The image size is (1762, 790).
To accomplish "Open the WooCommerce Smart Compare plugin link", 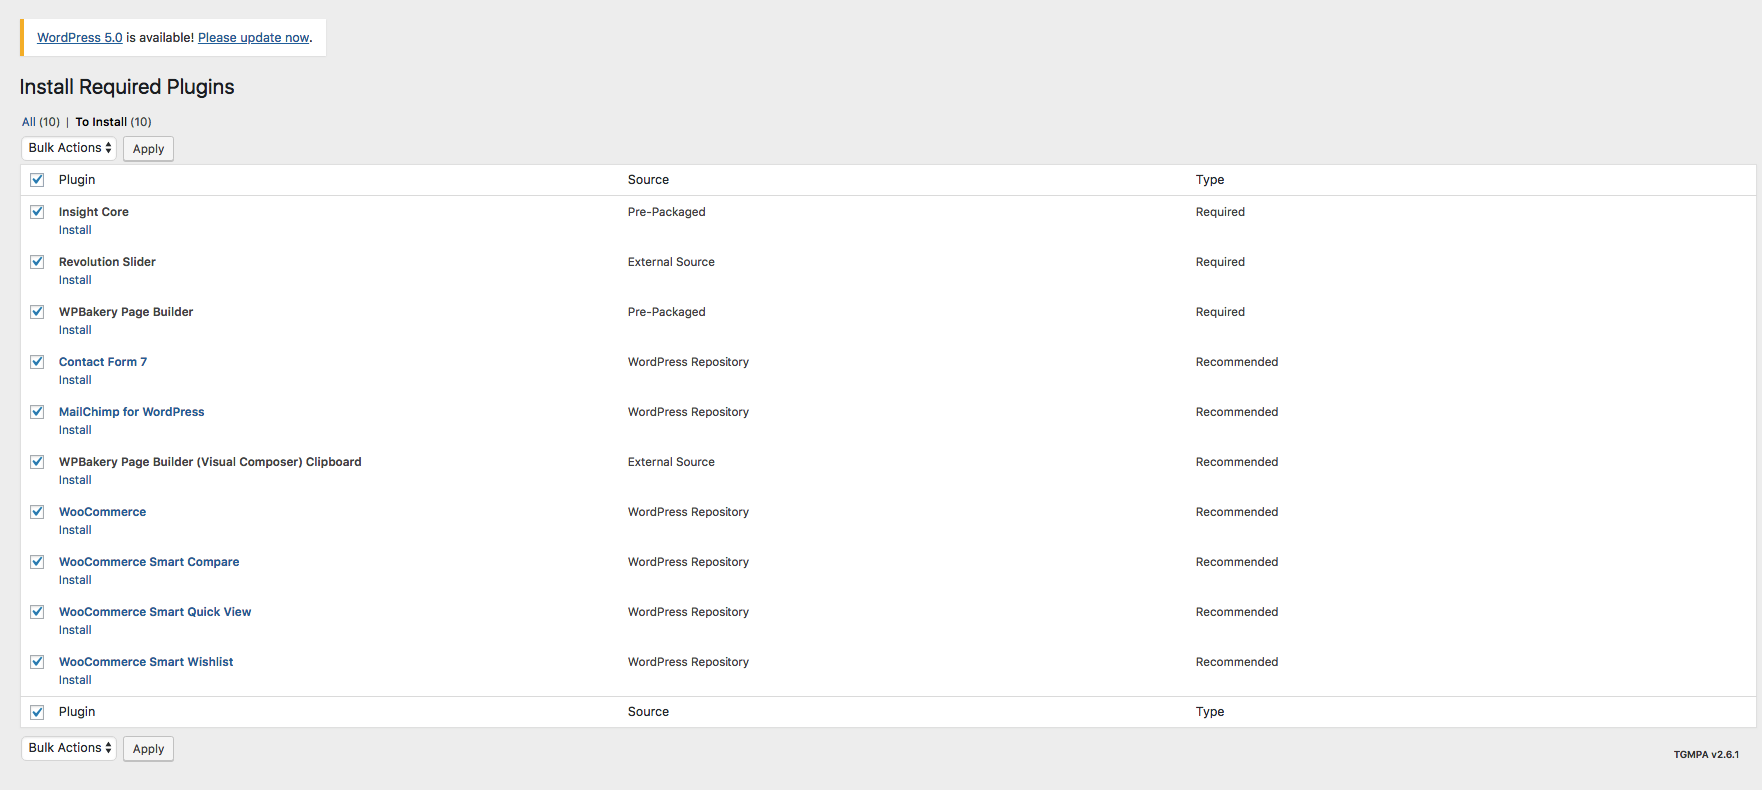I will point(149,562).
